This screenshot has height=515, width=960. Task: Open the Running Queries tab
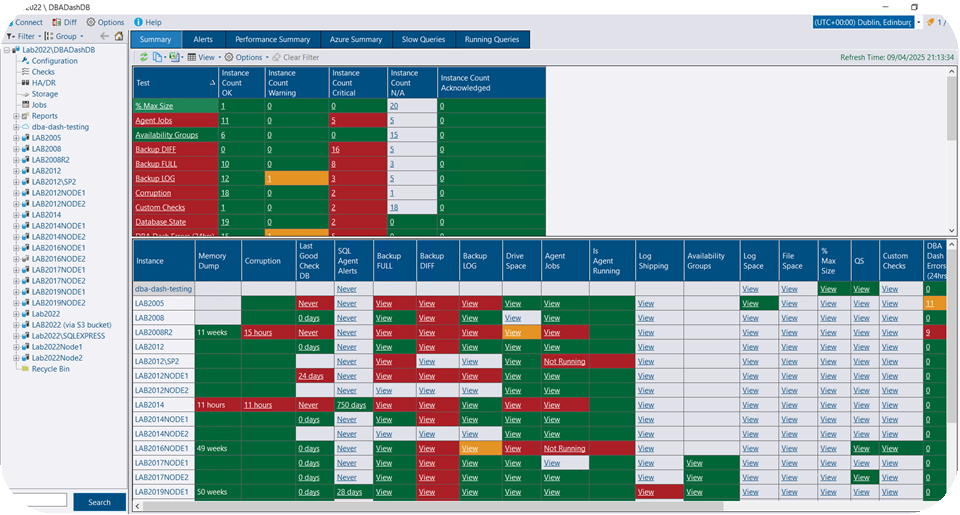pyautogui.click(x=492, y=39)
